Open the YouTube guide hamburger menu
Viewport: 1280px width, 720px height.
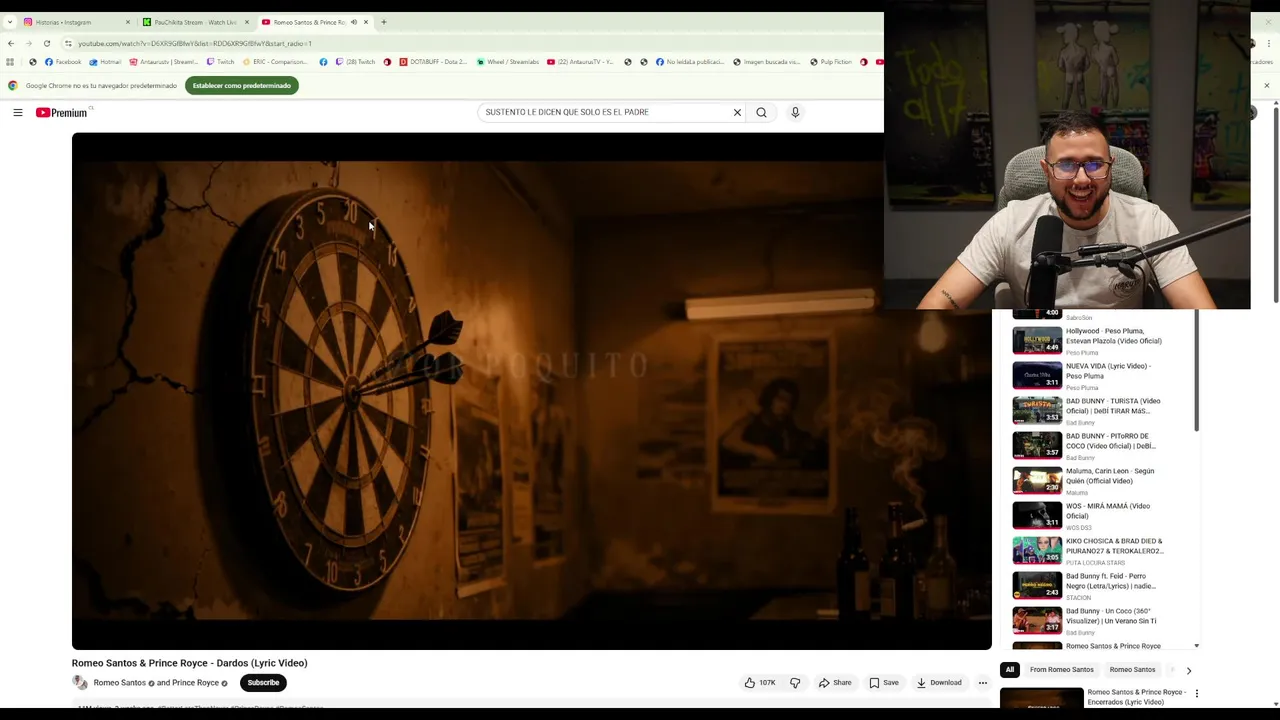tap(18, 113)
